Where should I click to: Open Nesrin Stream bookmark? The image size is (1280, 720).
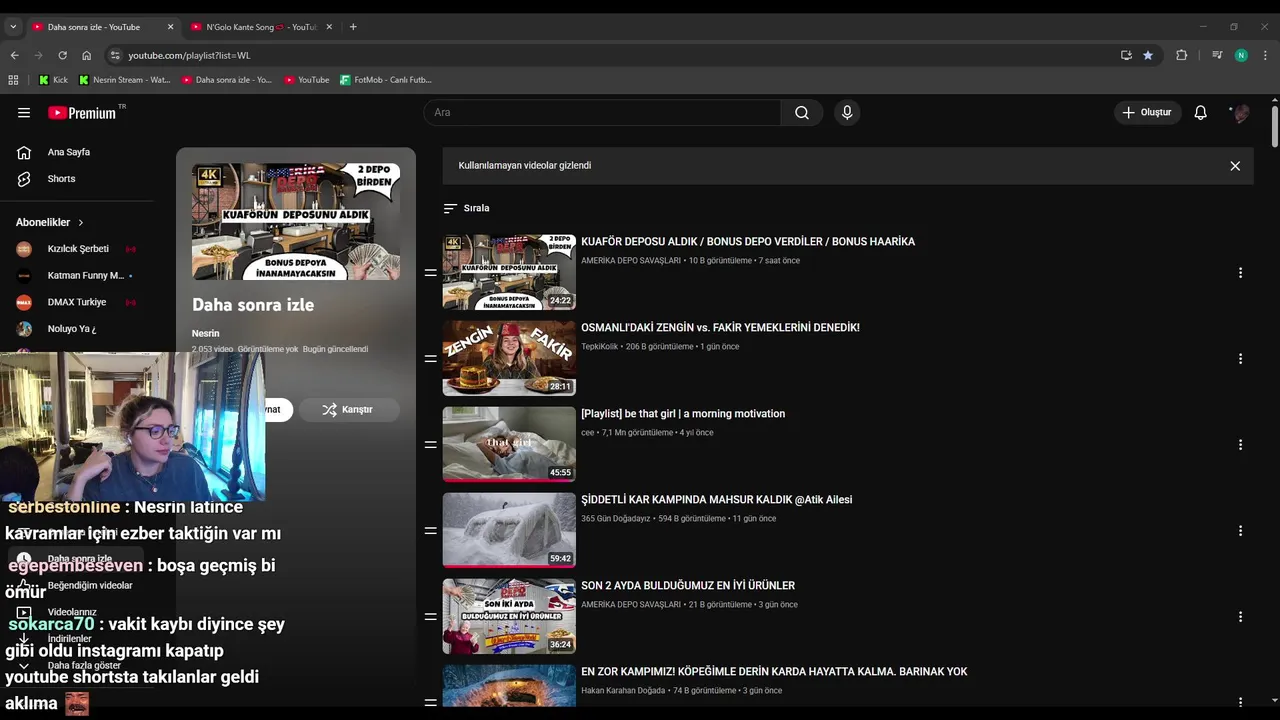click(x=124, y=80)
